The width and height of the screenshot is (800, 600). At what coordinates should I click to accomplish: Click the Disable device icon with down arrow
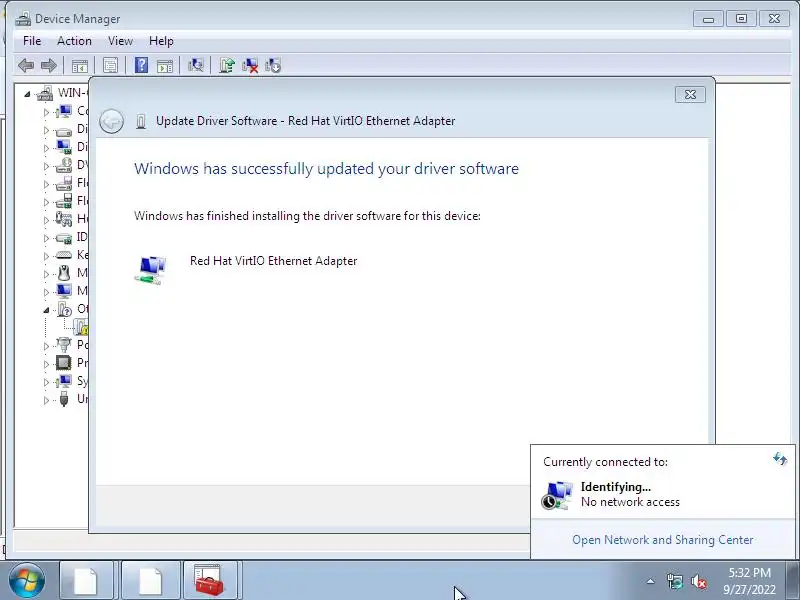point(273,65)
